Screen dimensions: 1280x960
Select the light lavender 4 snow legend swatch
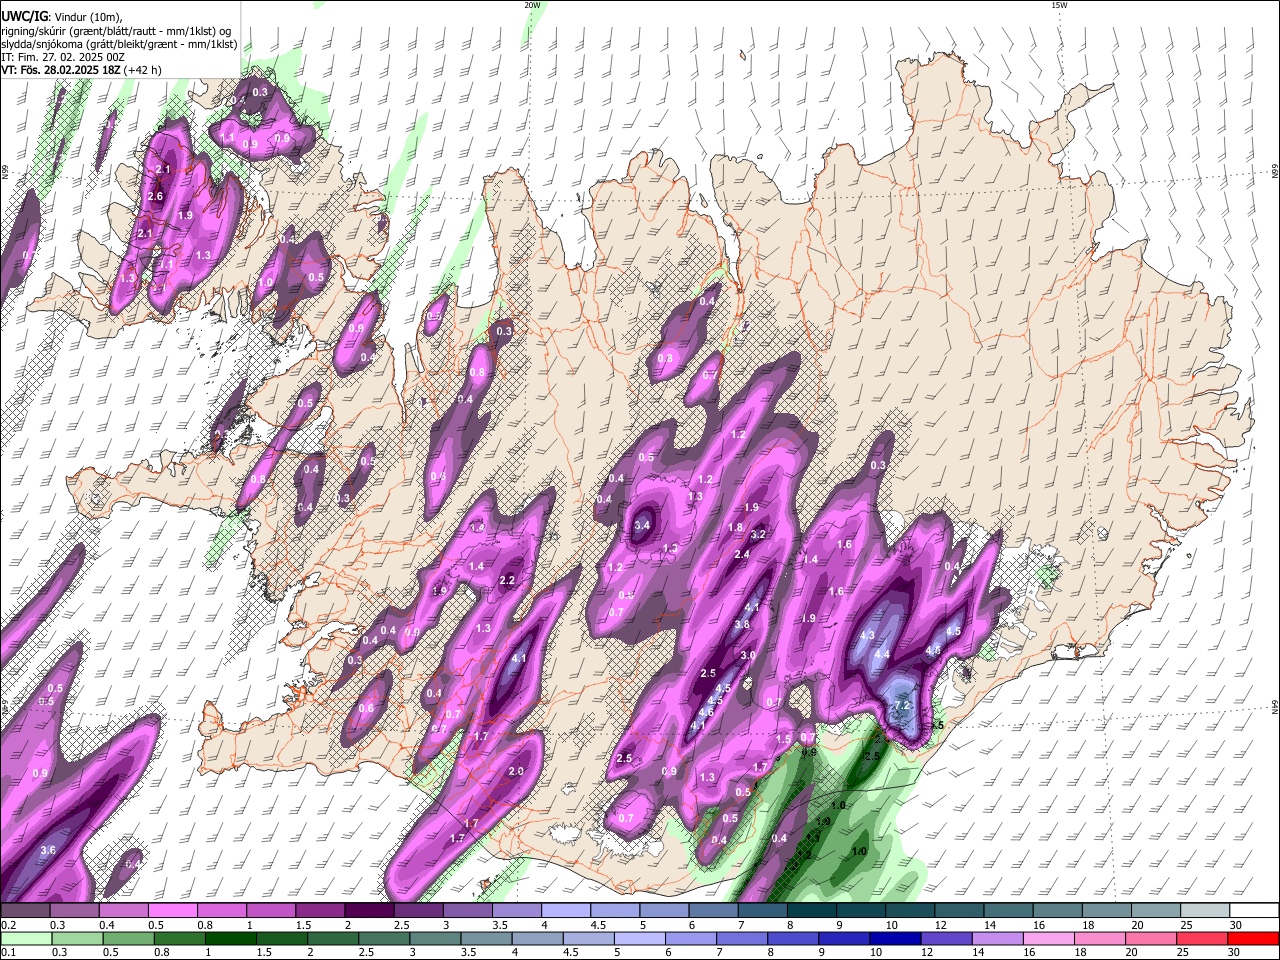565,910
